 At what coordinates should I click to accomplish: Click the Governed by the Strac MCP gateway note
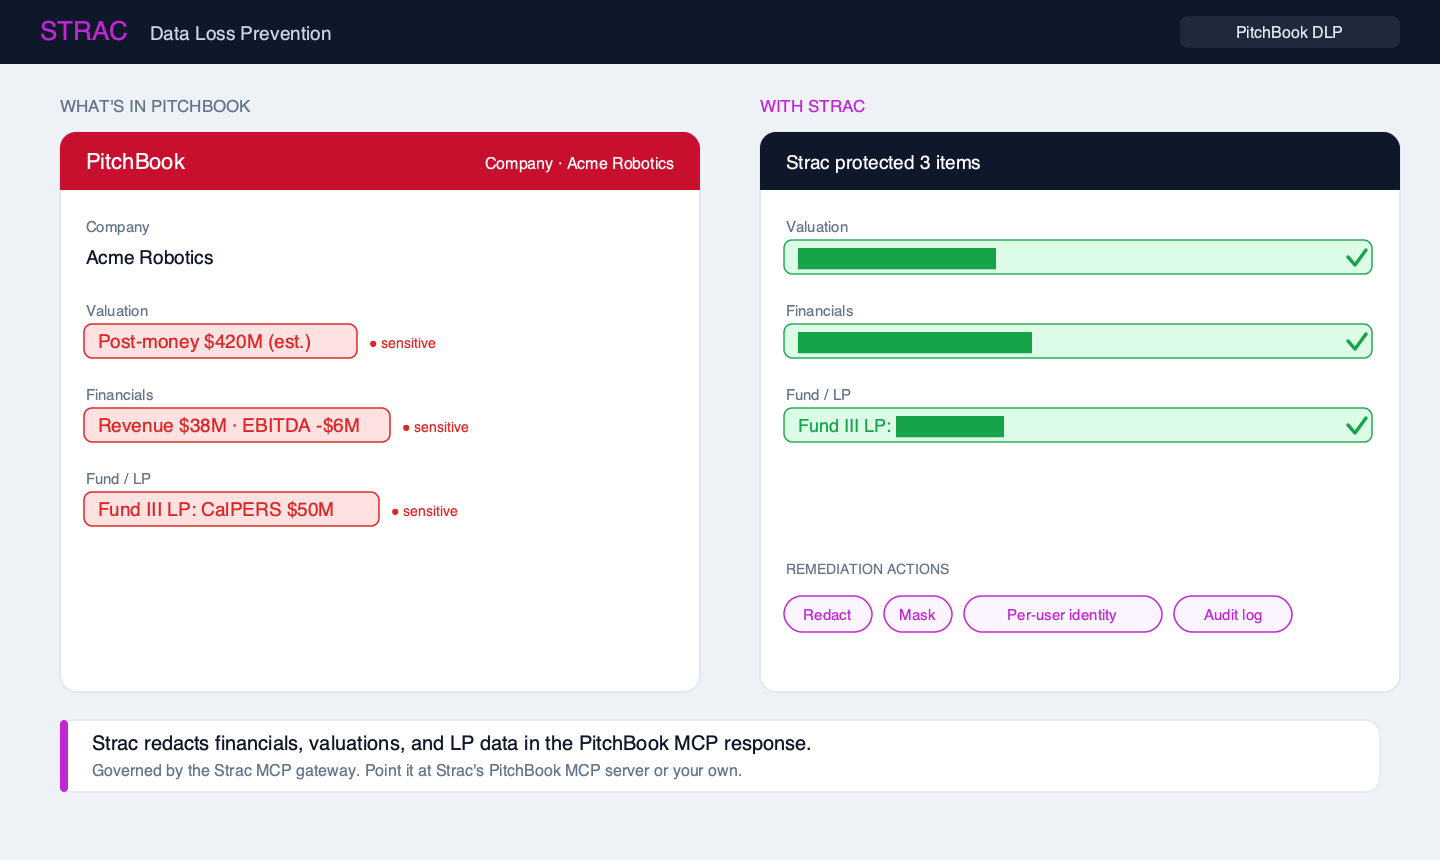(417, 770)
